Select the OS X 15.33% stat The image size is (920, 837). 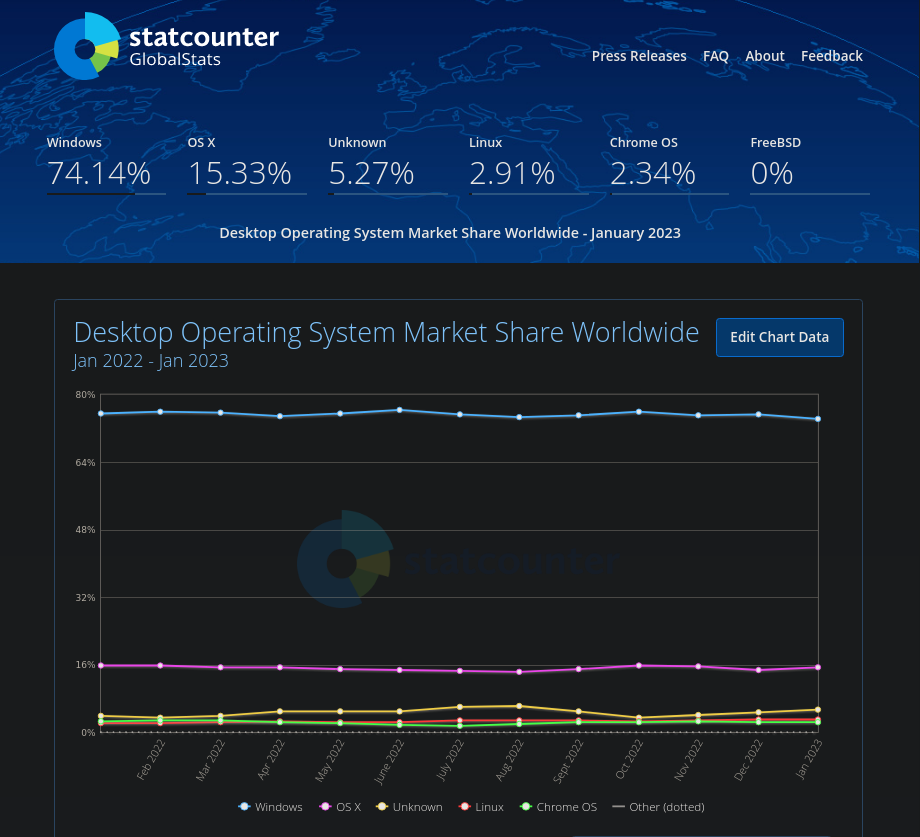tap(247, 165)
